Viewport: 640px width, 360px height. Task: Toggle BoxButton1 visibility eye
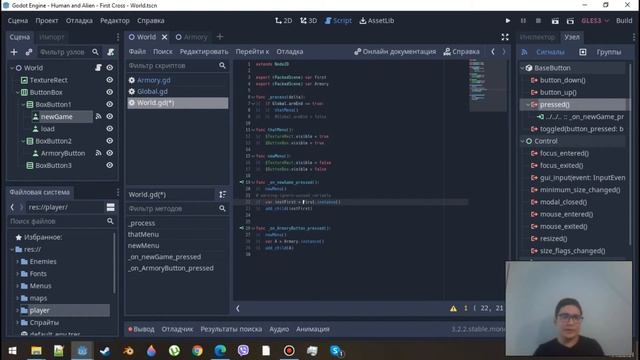click(x=110, y=104)
